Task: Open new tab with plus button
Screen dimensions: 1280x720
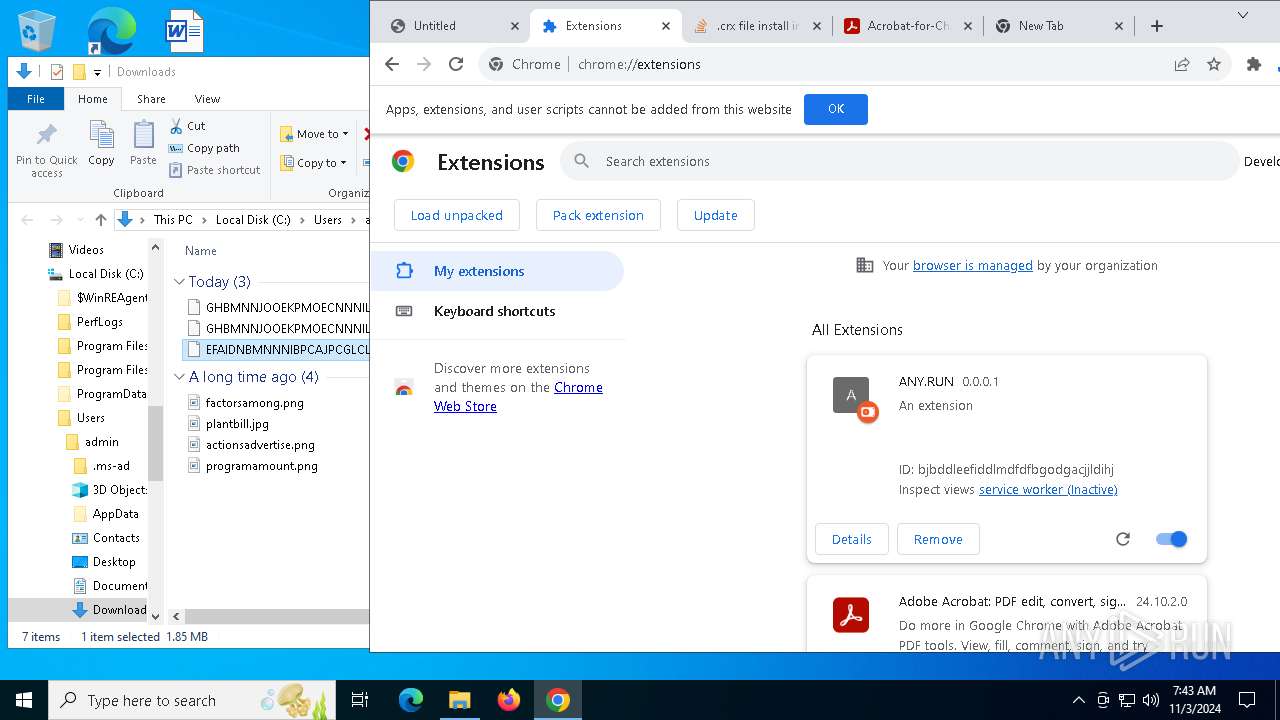Action: point(1157,26)
